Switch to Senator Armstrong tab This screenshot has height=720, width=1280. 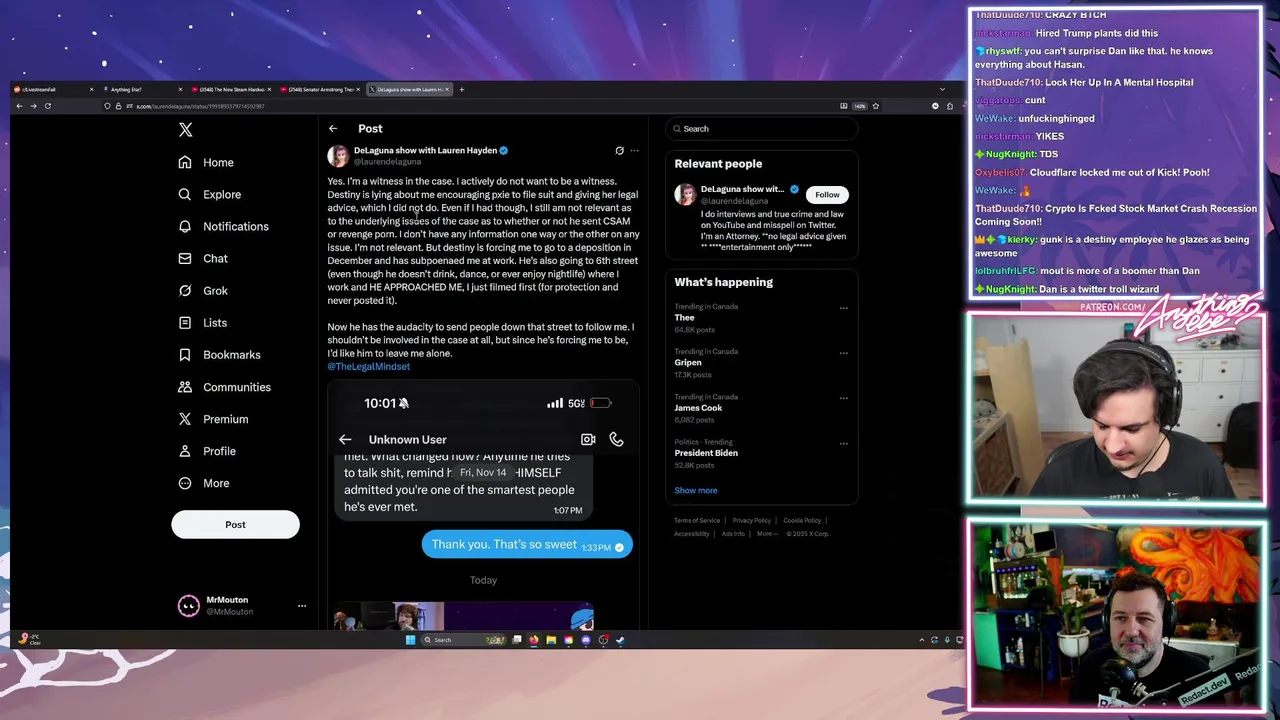[x=320, y=89]
